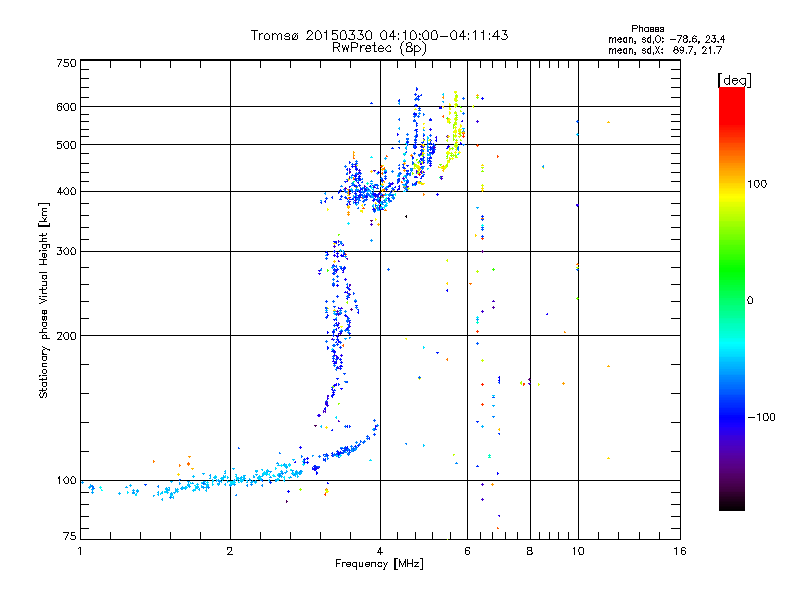800x600 pixels.
Task: Click y-axis tick label '75'
Action: (70, 536)
